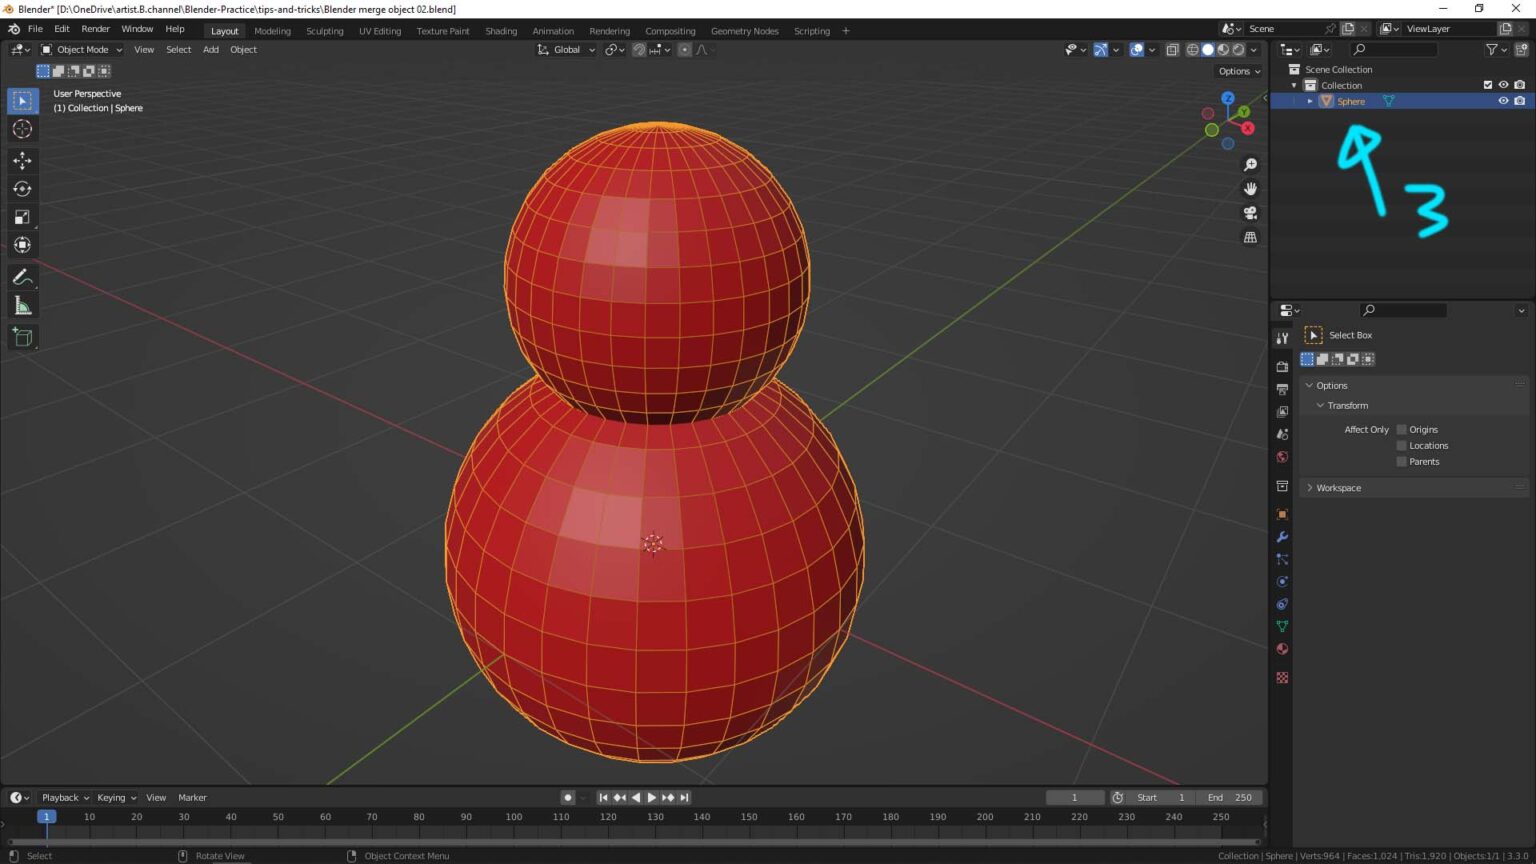Screen dimensions: 1536x864
Task: Open the Texture properties checker tab
Action: pyautogui.click(x=1282, y=677)
